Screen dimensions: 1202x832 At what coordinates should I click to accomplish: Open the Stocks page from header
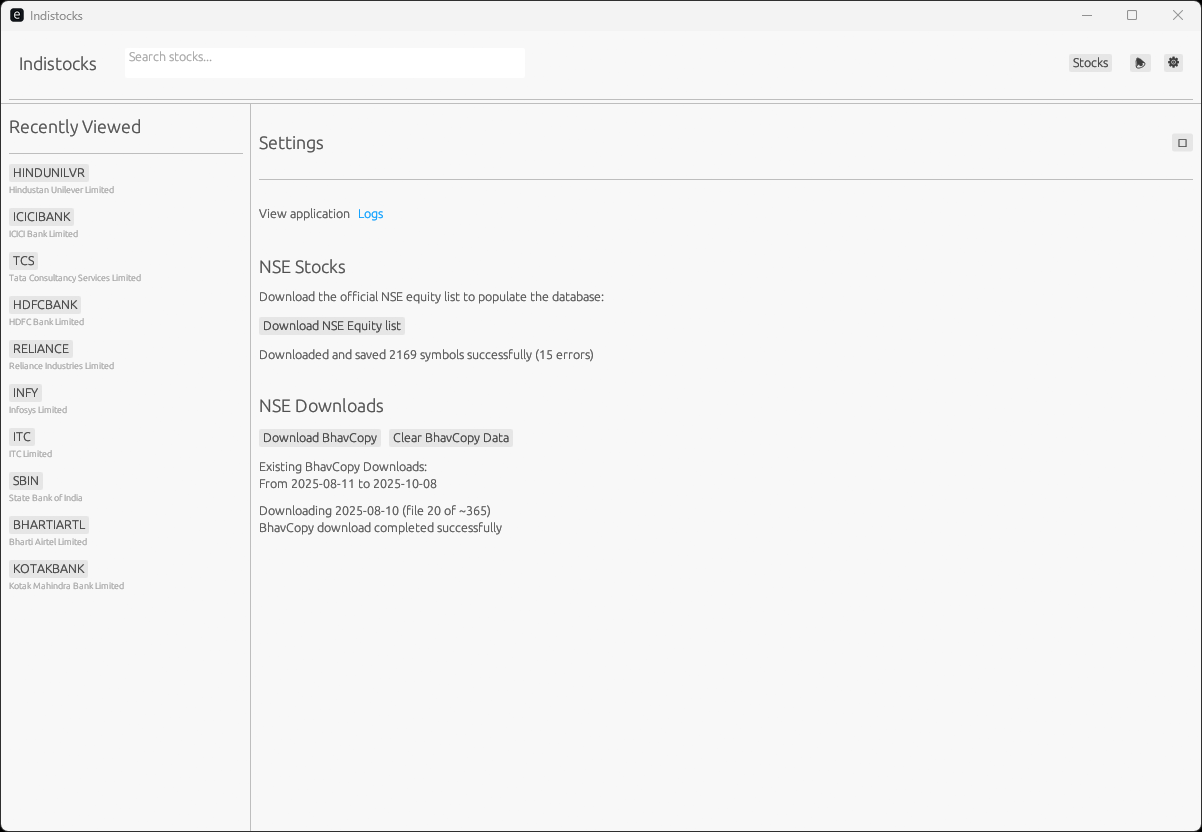1090,63
